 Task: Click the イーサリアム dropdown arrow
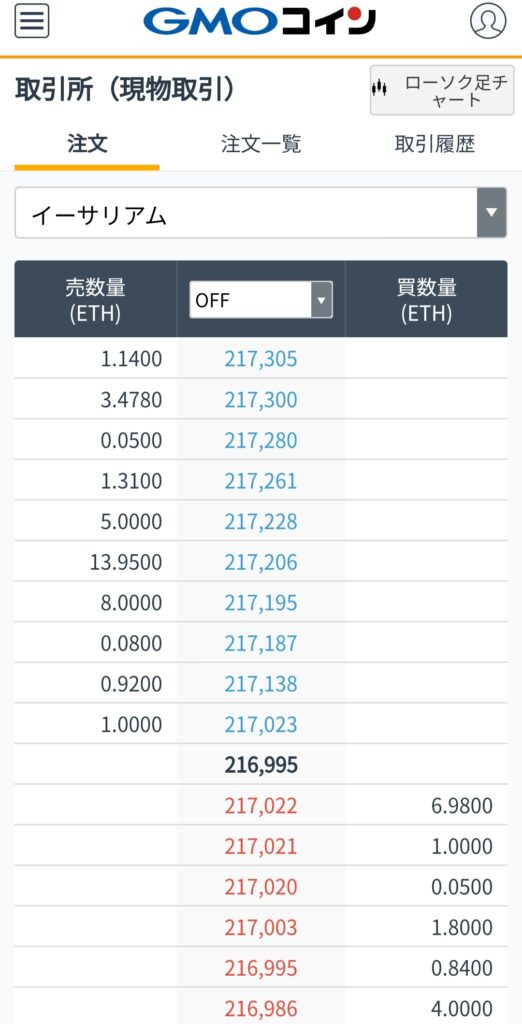[492, 213]
